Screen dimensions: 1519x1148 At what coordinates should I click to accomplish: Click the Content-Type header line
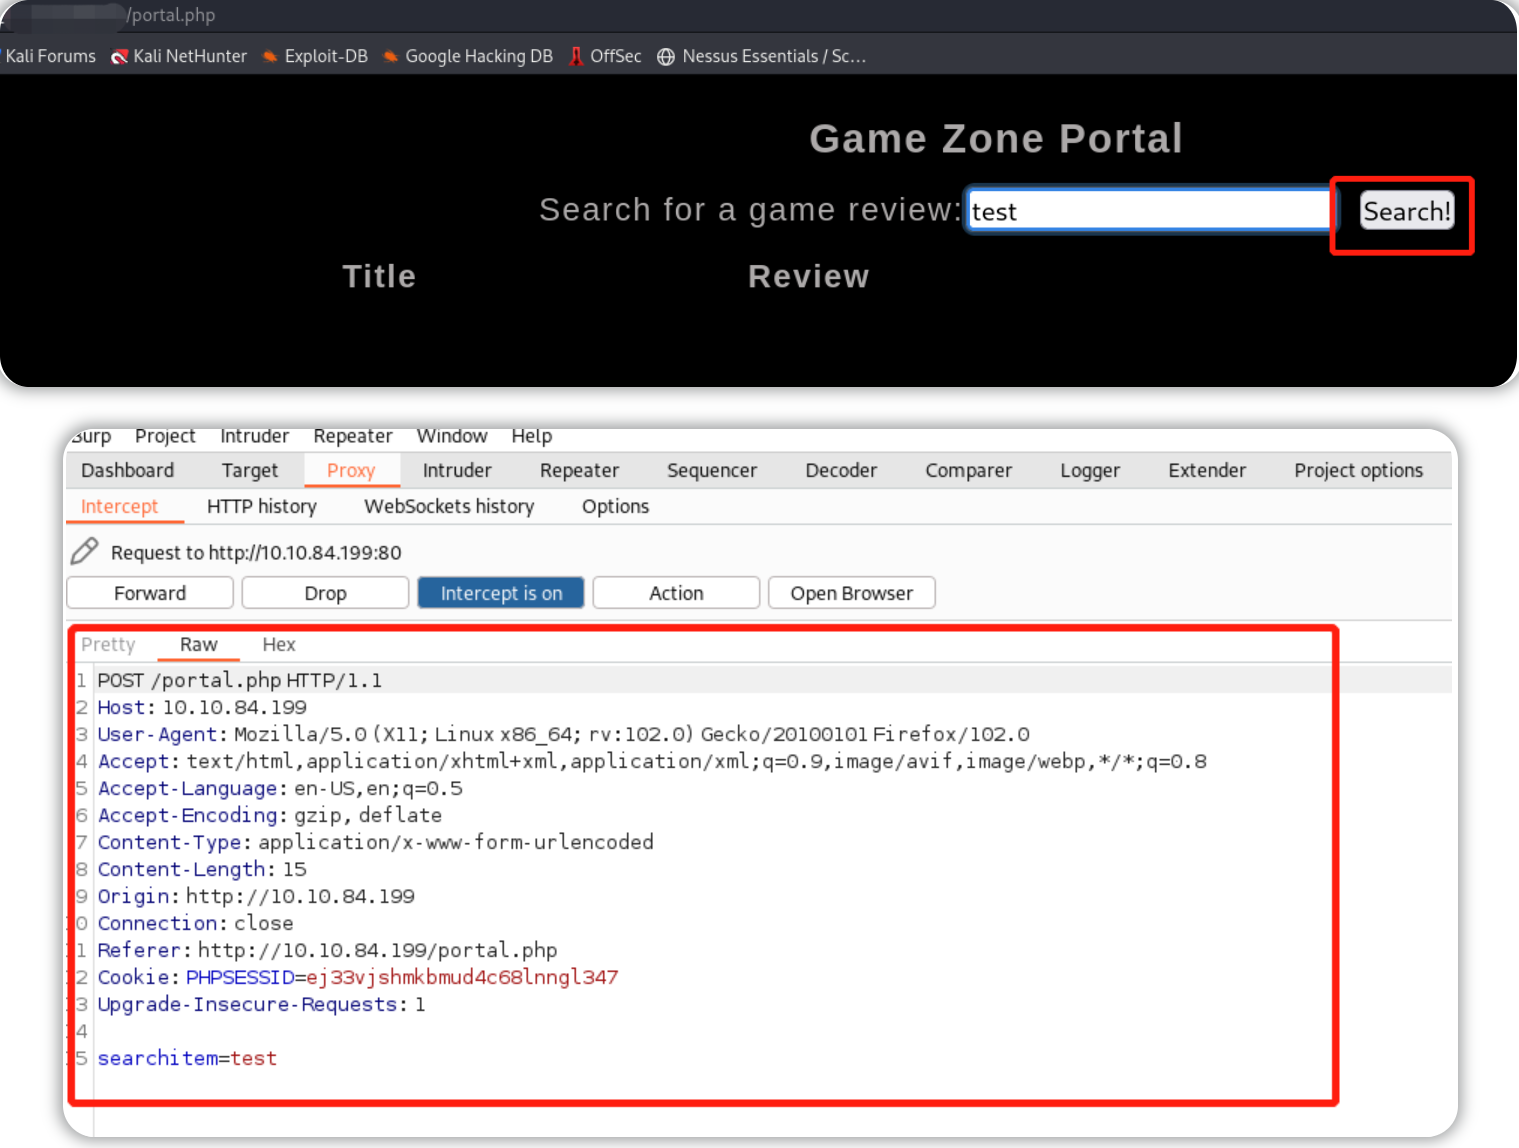pyautogui.click(x=375, y=842)
